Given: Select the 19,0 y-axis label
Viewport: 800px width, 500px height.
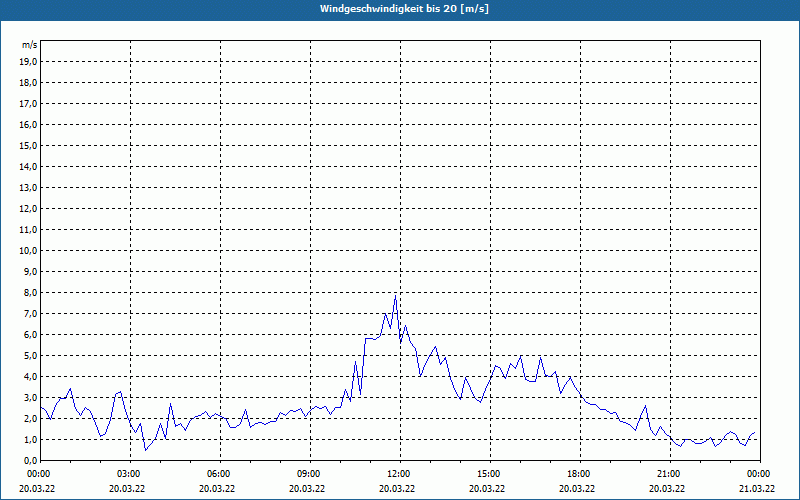Looking at the screenshot, I should (x=29, y=61).
